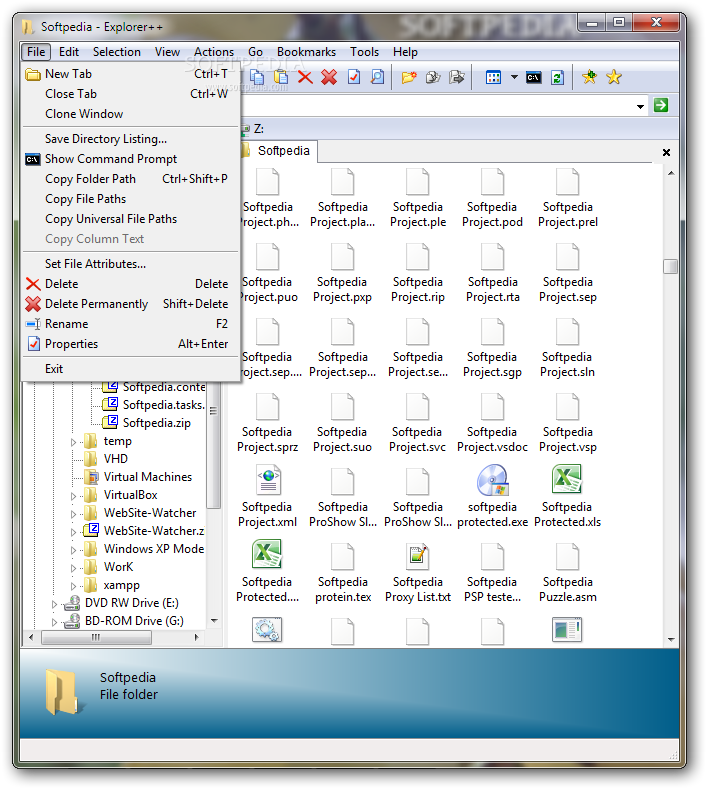Click the tree pane horizontal scrollbar thumb
This screenshot has height=789, width=707.
tap(96, 638)
